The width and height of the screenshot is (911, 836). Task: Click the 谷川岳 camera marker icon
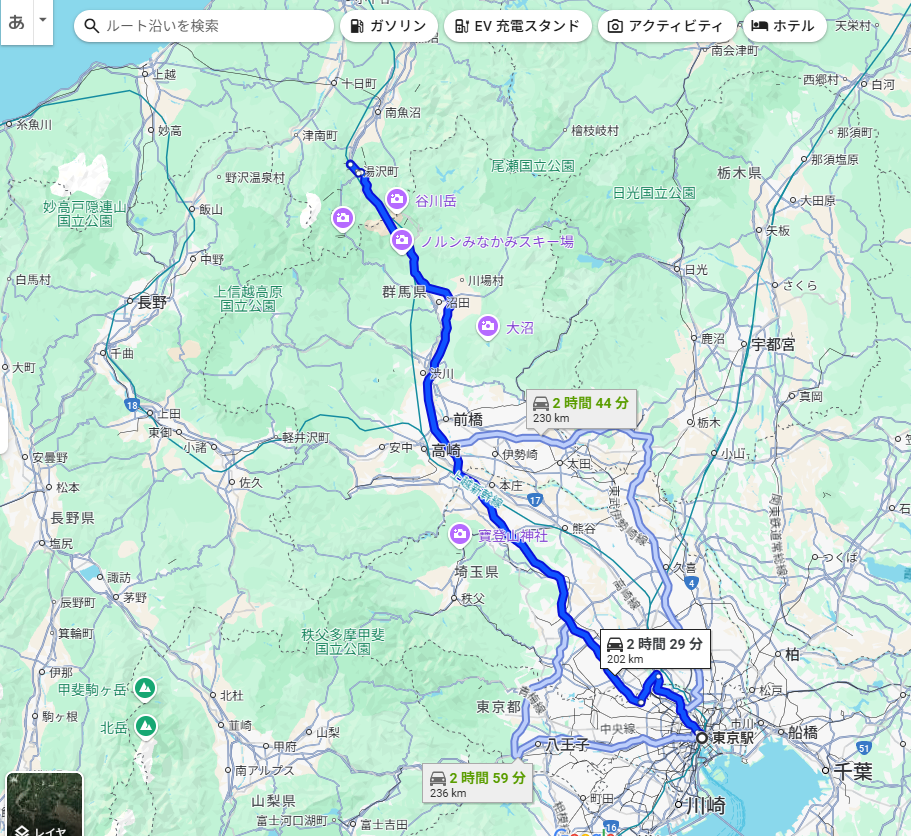[x=397, y=199]
